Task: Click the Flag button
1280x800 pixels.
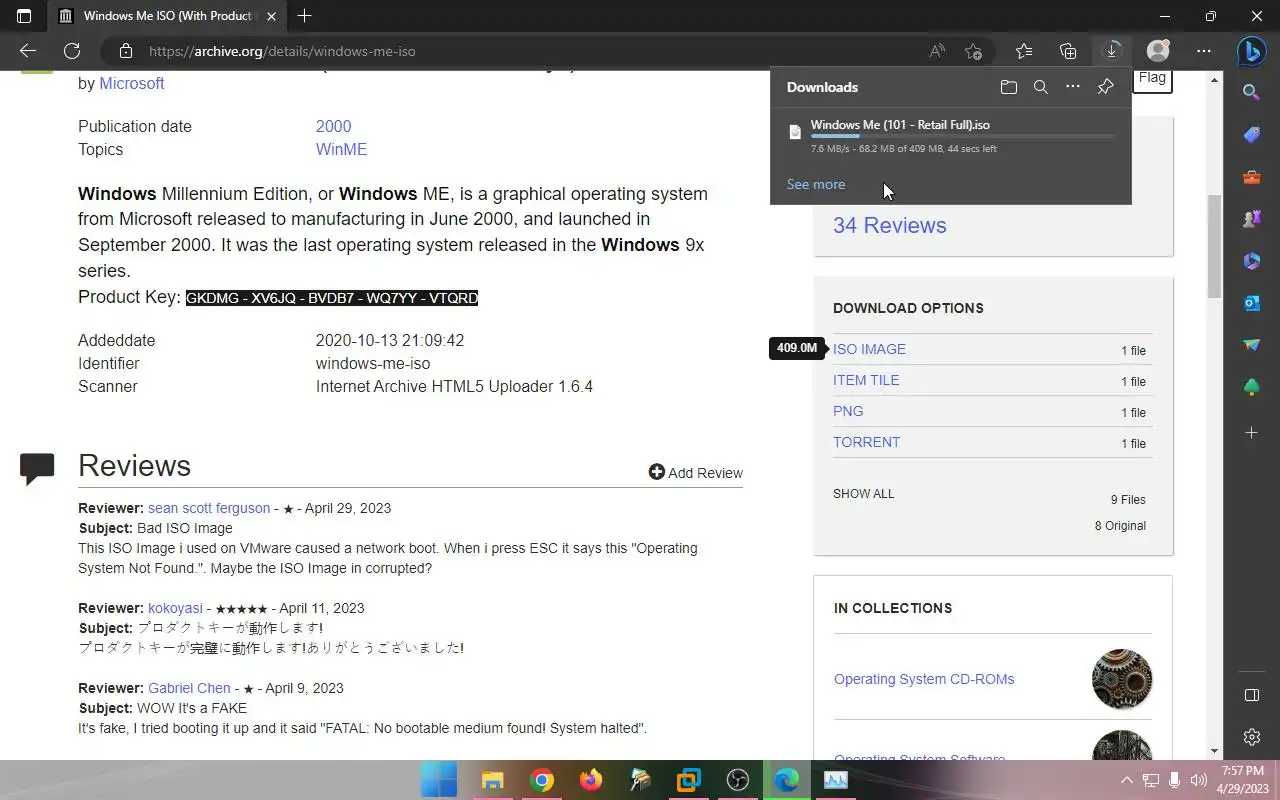Action: point(1152,78)
